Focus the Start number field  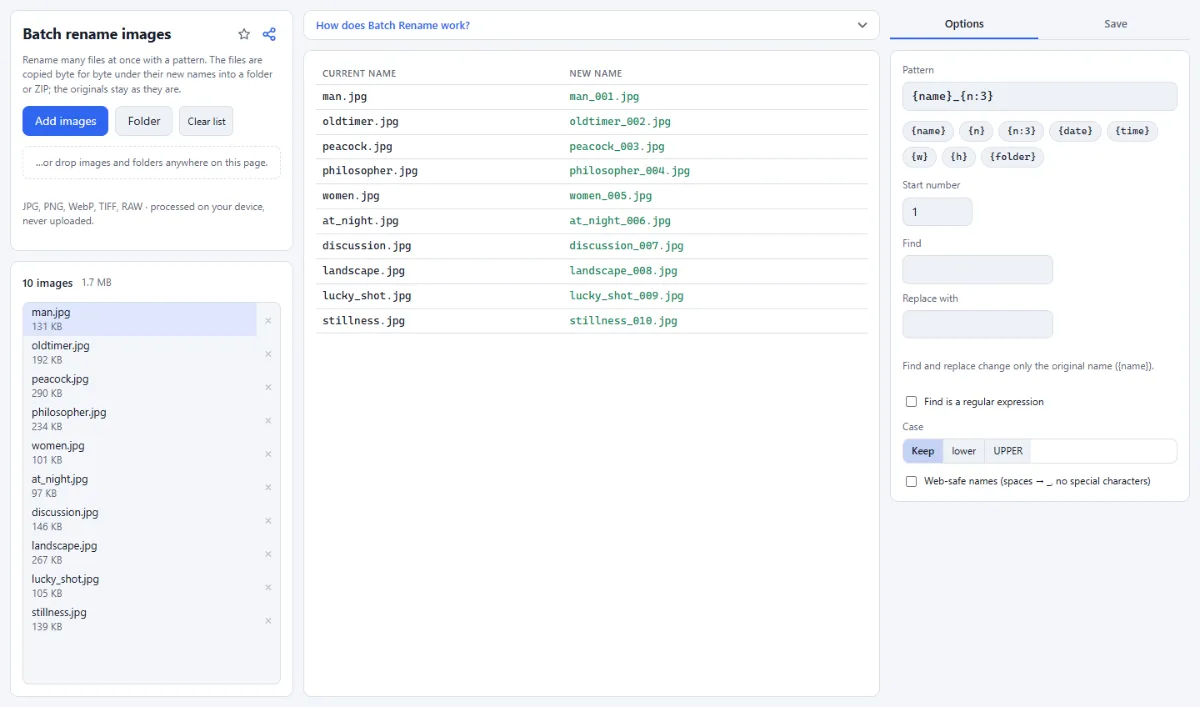click(937, 212)
